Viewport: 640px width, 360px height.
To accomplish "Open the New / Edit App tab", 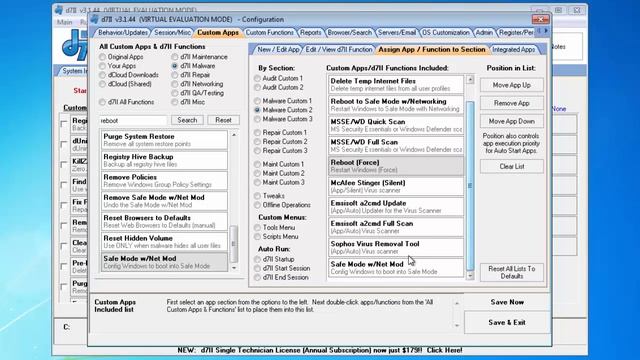I will (x=278, y=49).
